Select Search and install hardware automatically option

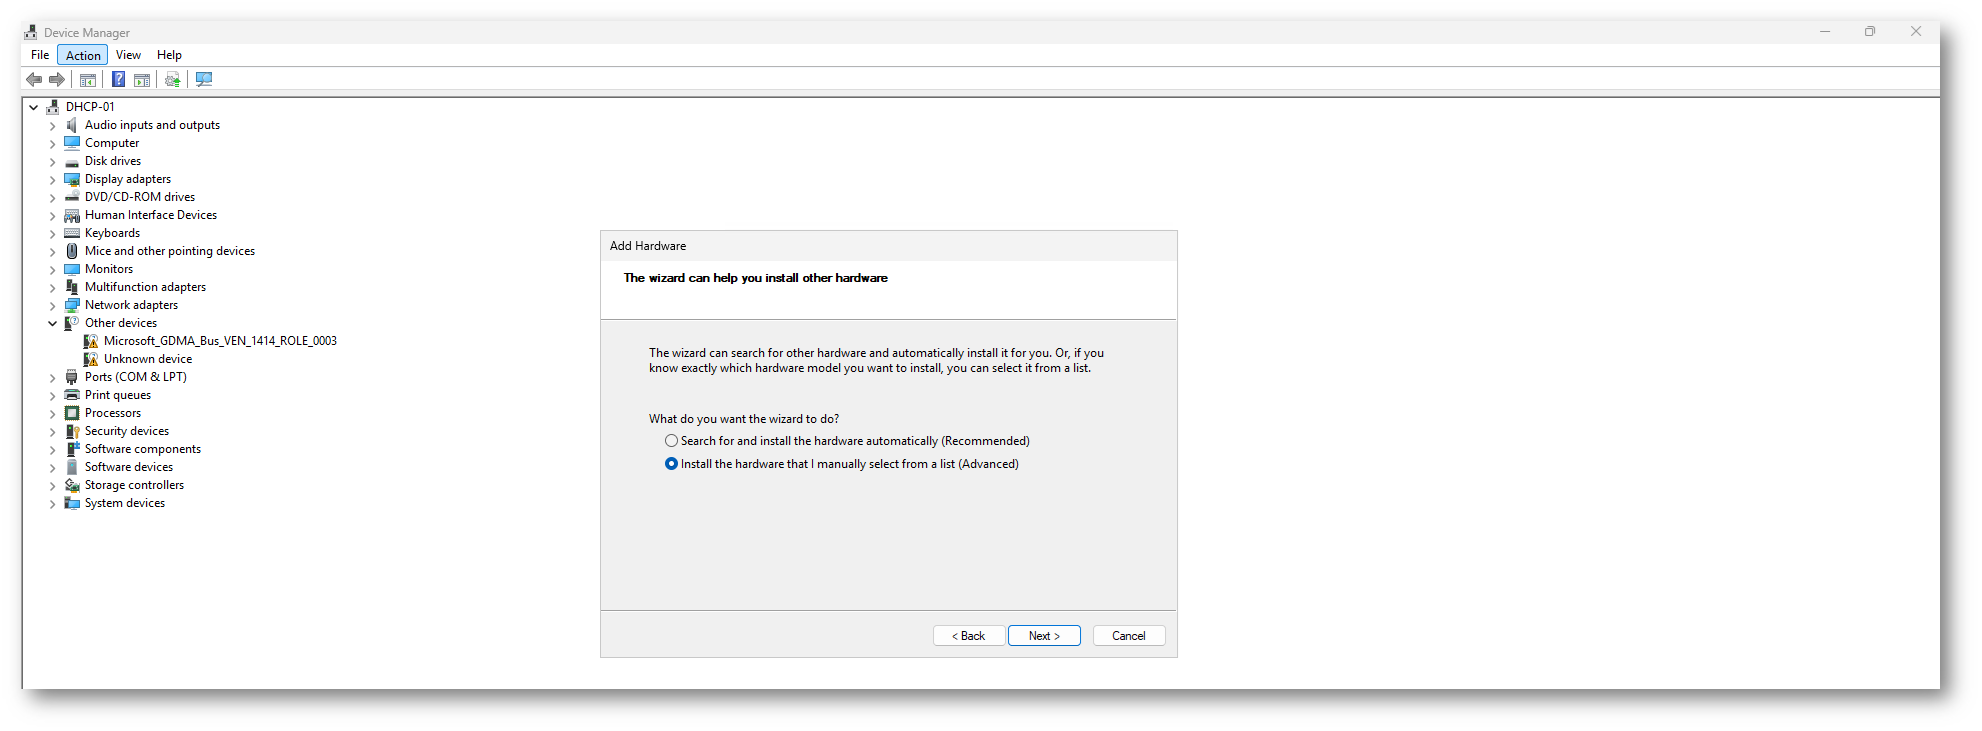[x=672, y=441]
